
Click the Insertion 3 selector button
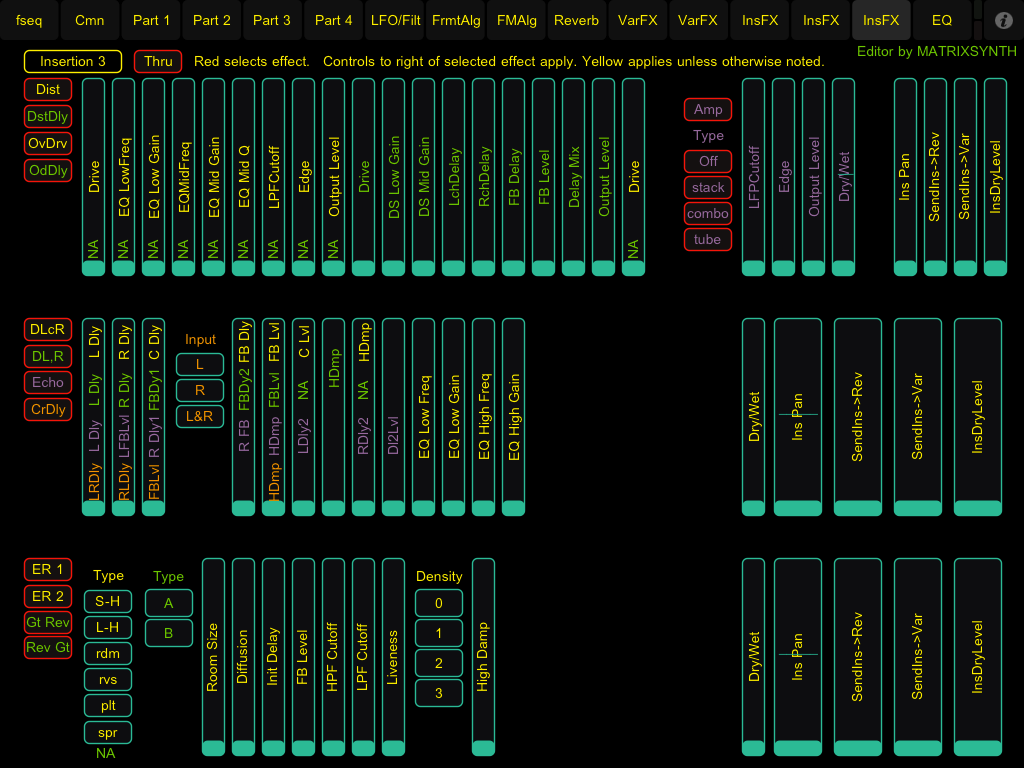(x=73, y=62)
